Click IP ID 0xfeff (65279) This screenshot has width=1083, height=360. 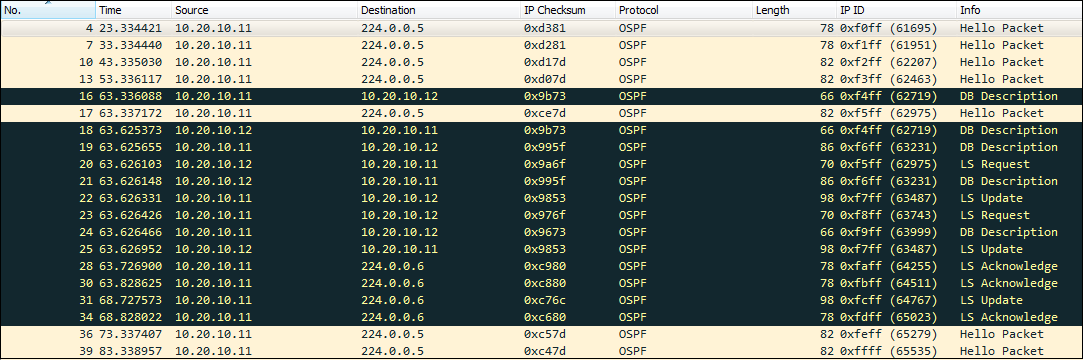[x=888, y=334]
